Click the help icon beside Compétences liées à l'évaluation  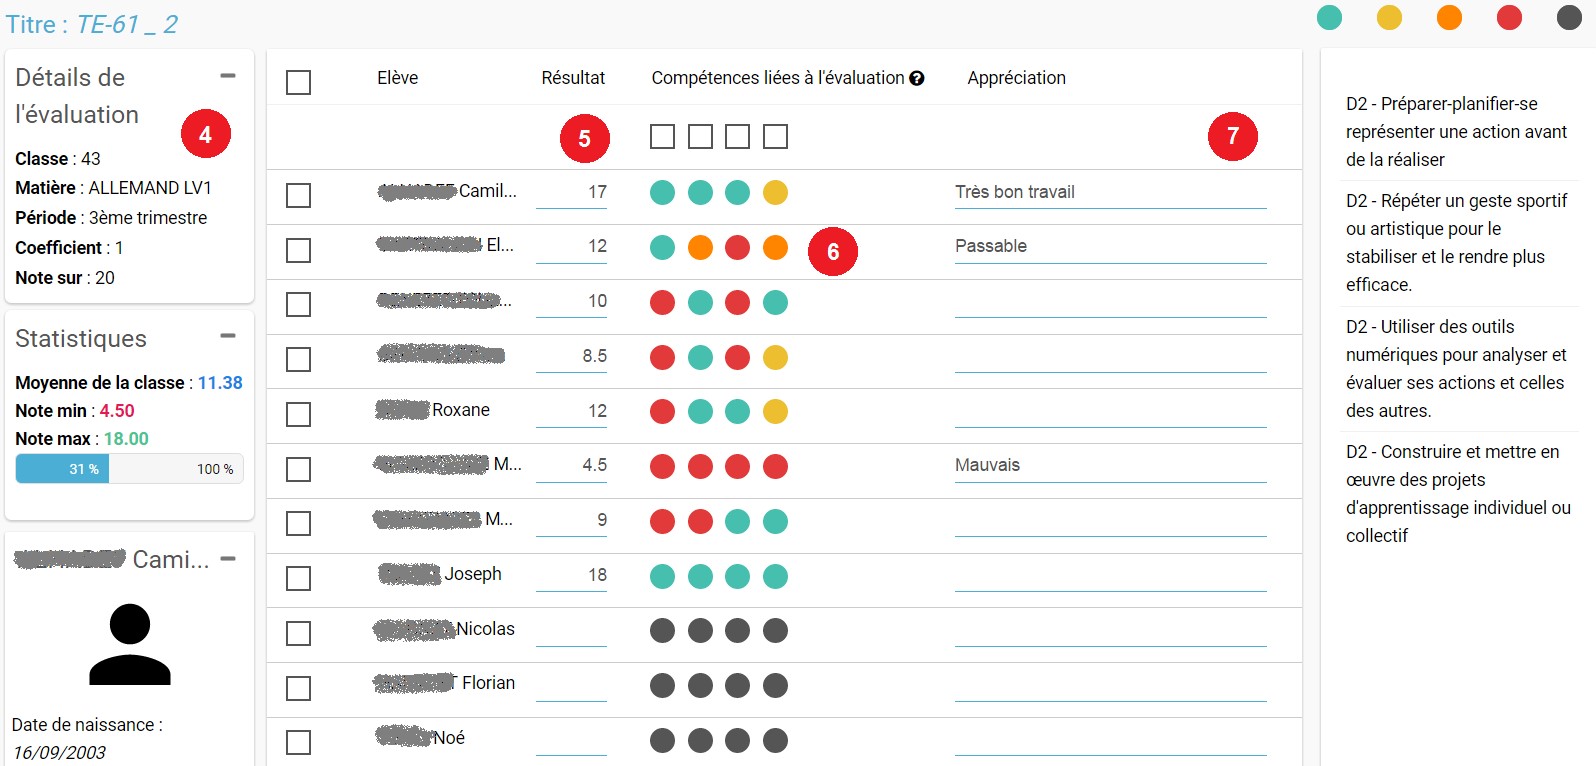point(917,78)
